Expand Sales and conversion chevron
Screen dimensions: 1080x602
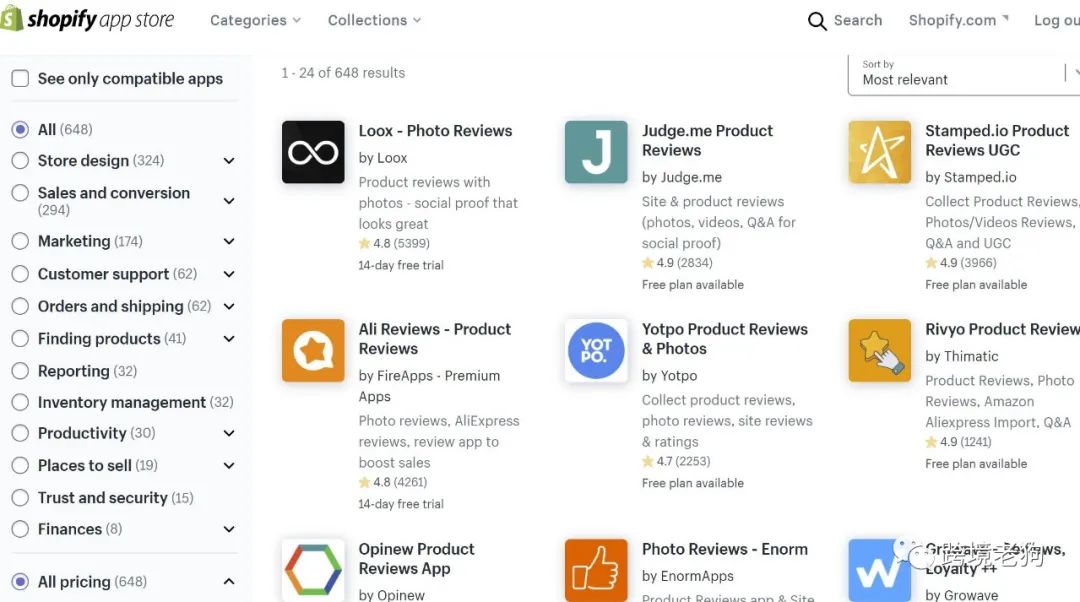tap(229, 201)
